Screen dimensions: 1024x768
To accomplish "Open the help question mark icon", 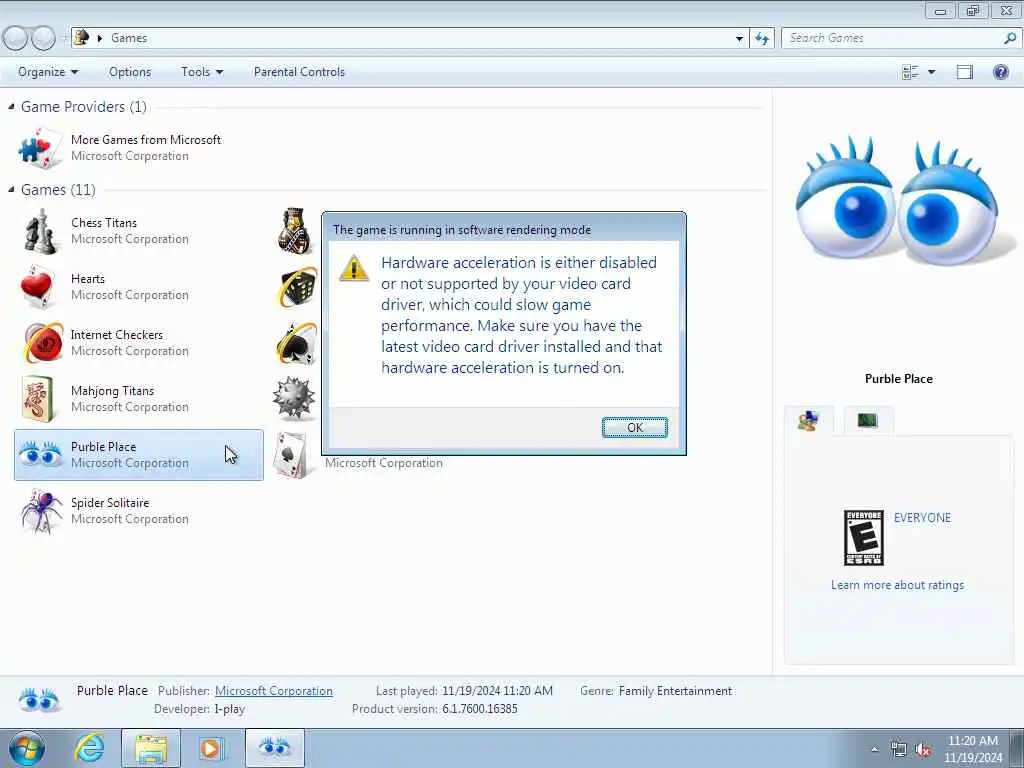I will tap(1000, 72).
